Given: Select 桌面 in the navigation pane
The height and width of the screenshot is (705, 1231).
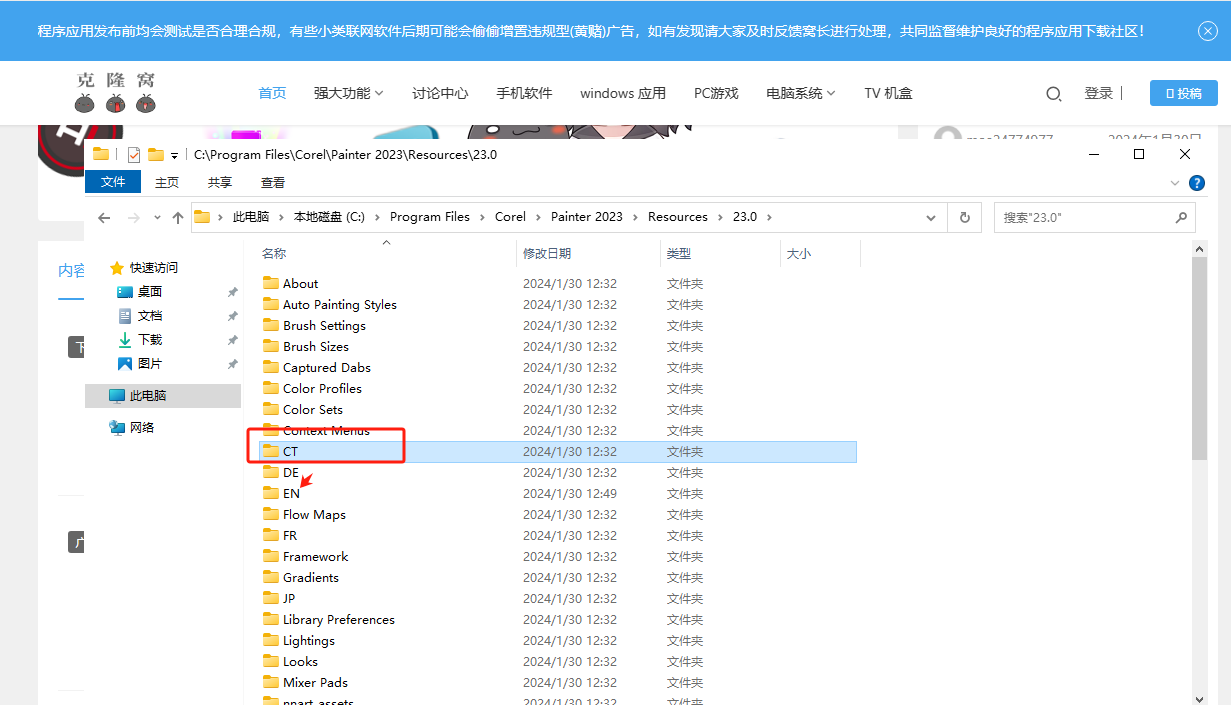Looking at the screenshot, I should (x=150, y=292).
